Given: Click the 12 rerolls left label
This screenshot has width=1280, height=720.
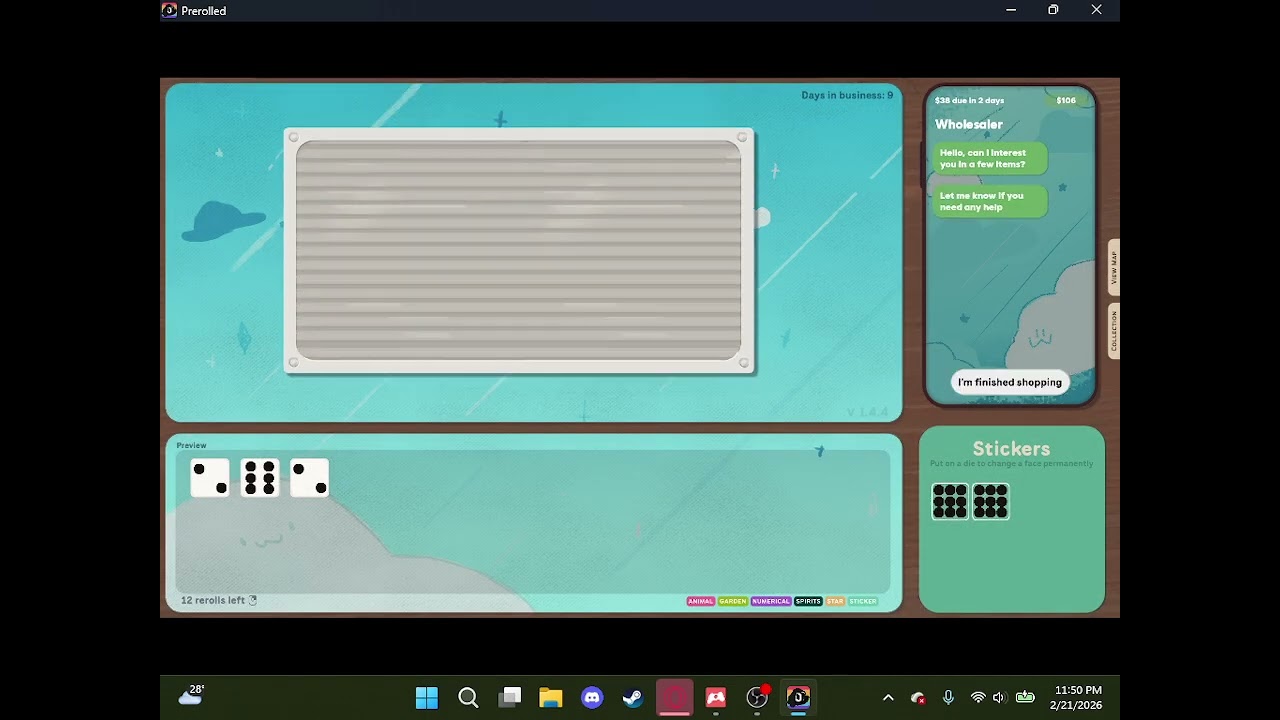Looking at the screenshot, I should (213, 600).
